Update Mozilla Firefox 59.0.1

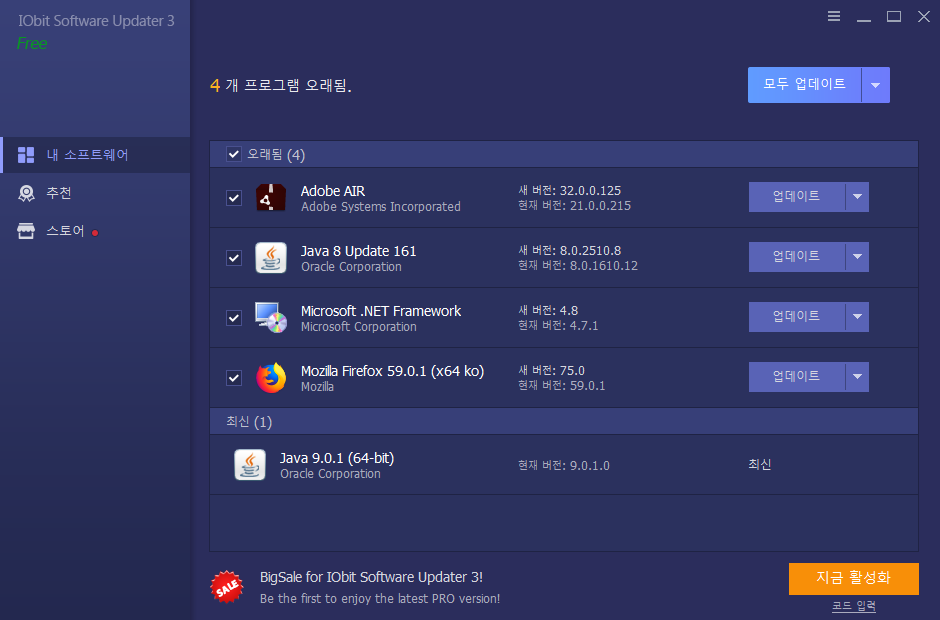tap(797, 377)
